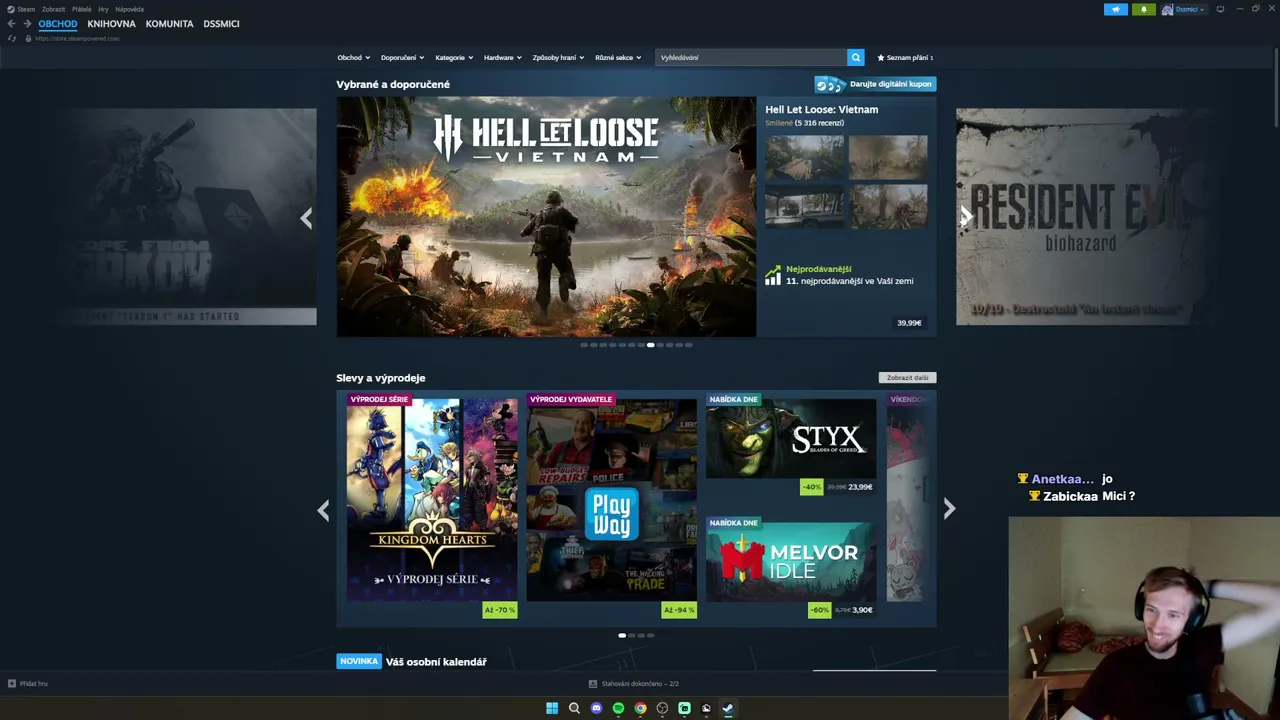The image size is (1280, 720).
Task: Click the store URL address text
Action: tap(77, 38)
